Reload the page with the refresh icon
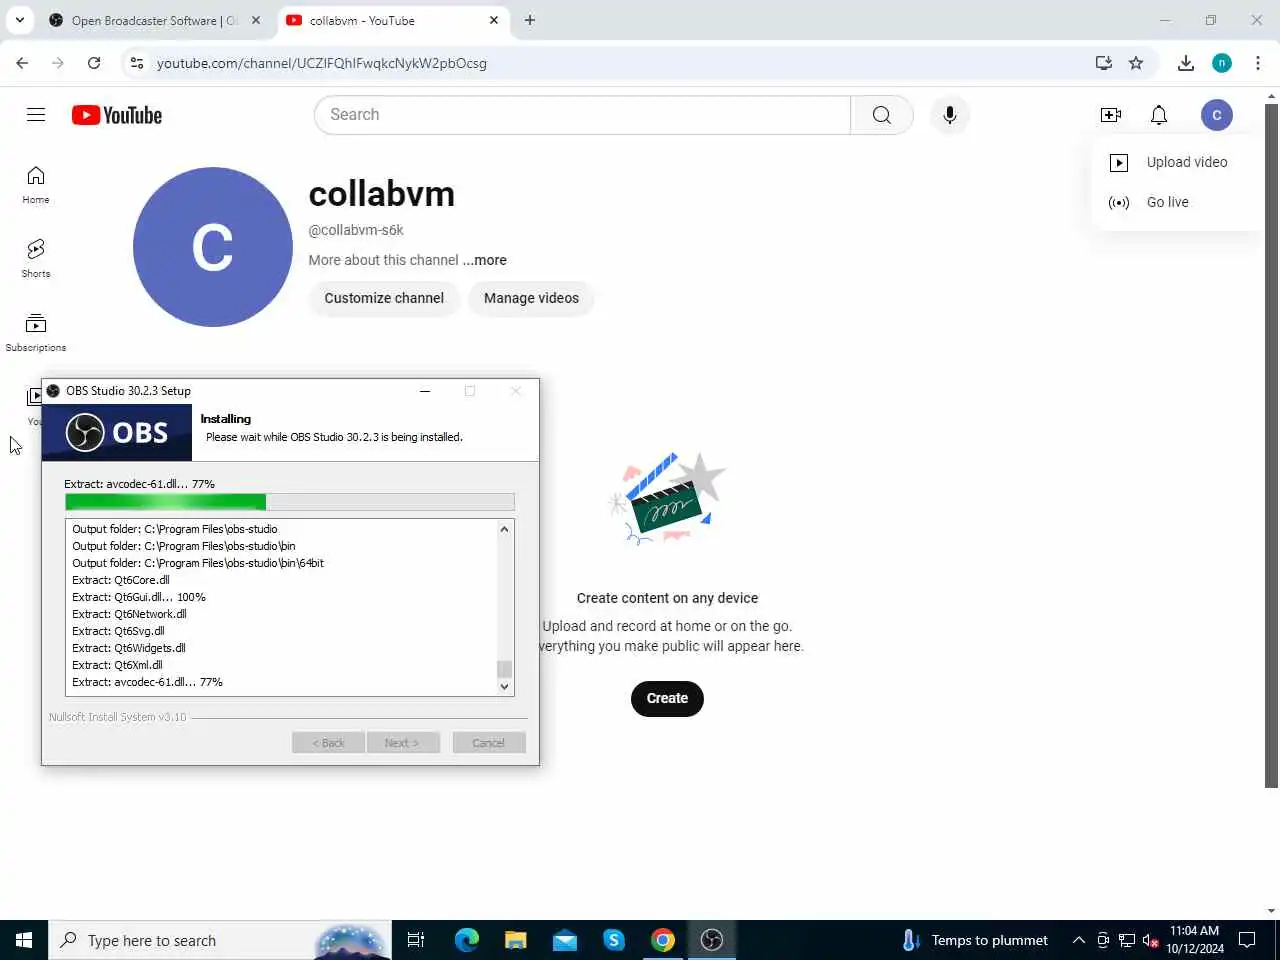Viewport: 1280px width, 960px height. 94,63
